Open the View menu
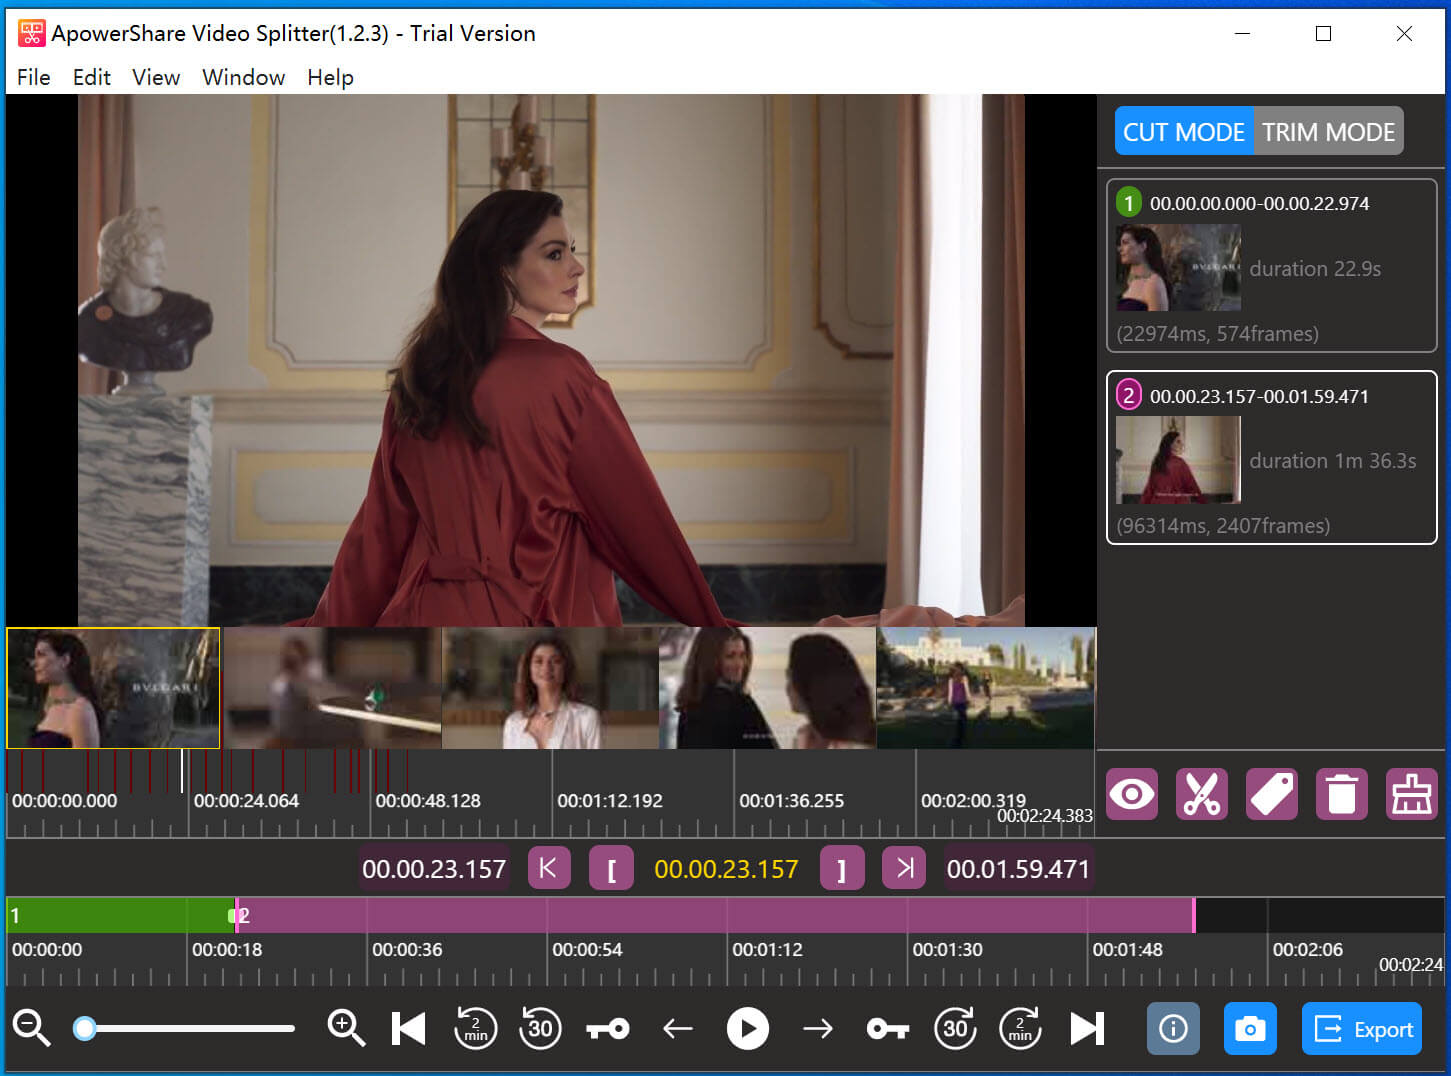 (156, 77)
